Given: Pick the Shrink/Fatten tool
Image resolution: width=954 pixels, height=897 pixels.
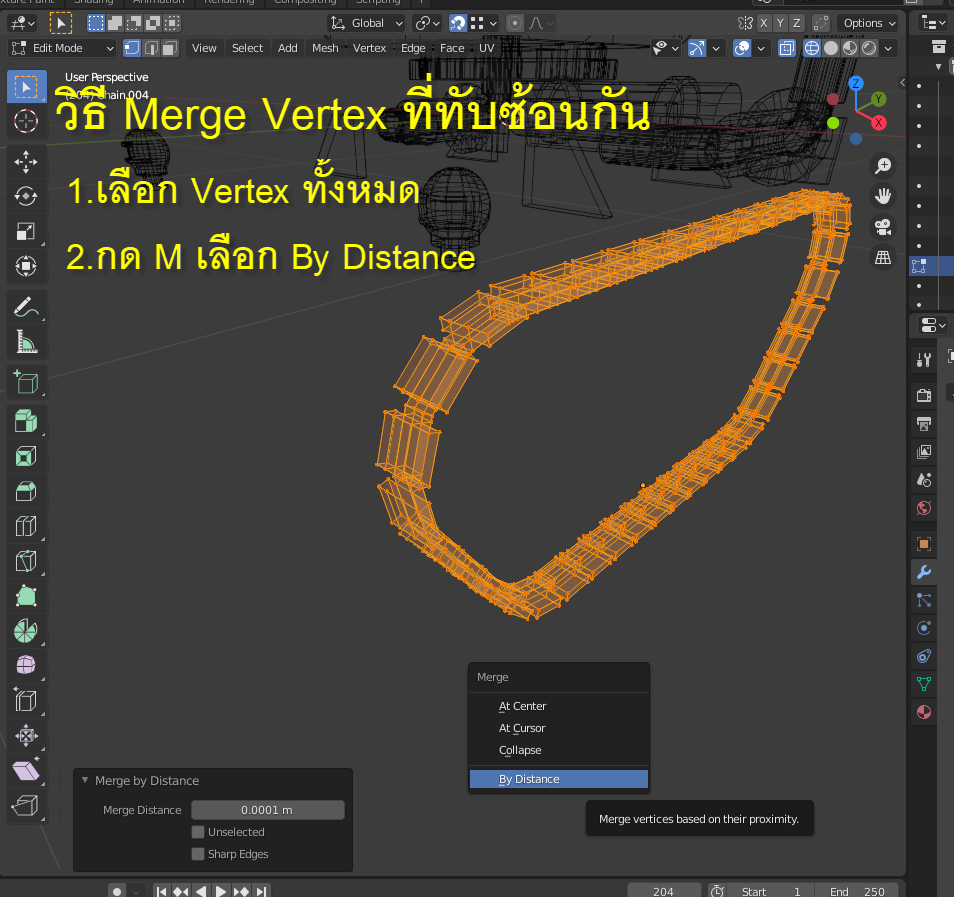Looking at the screenshot, I should coord(26,735).
